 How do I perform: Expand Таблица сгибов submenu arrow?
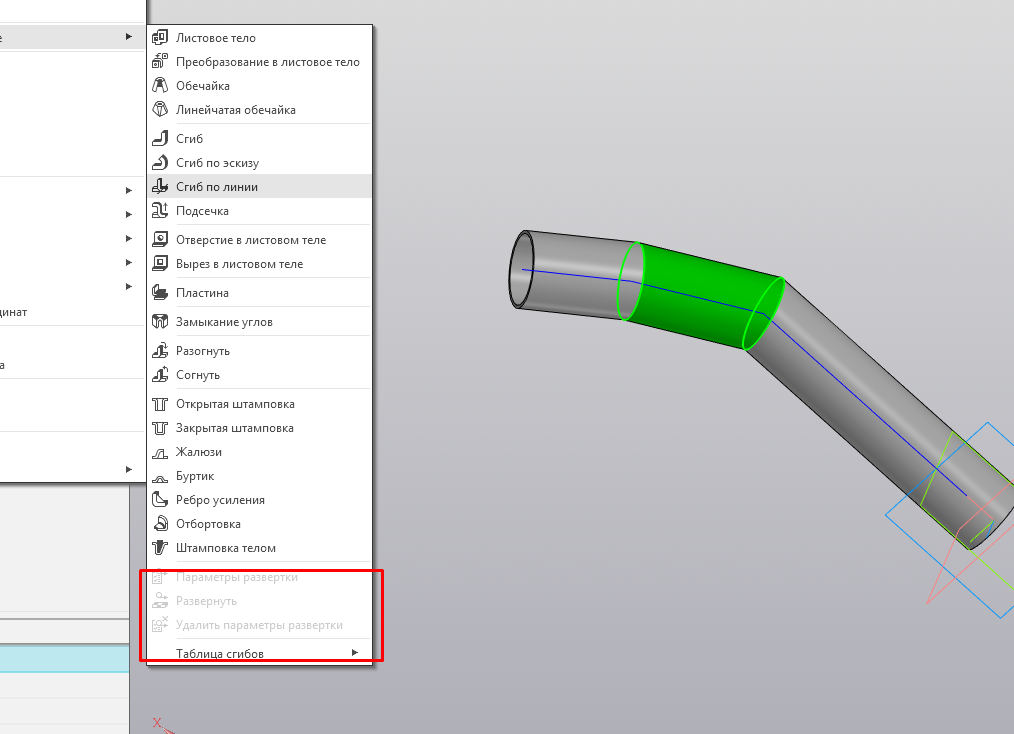pyautogui.click(x=354, y=653)
